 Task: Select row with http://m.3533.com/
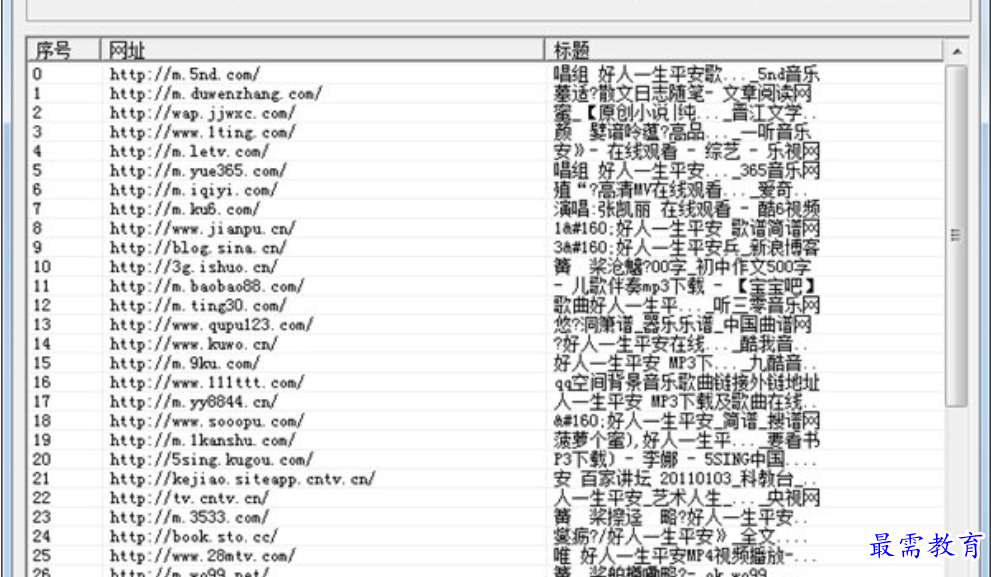[485, 517]
